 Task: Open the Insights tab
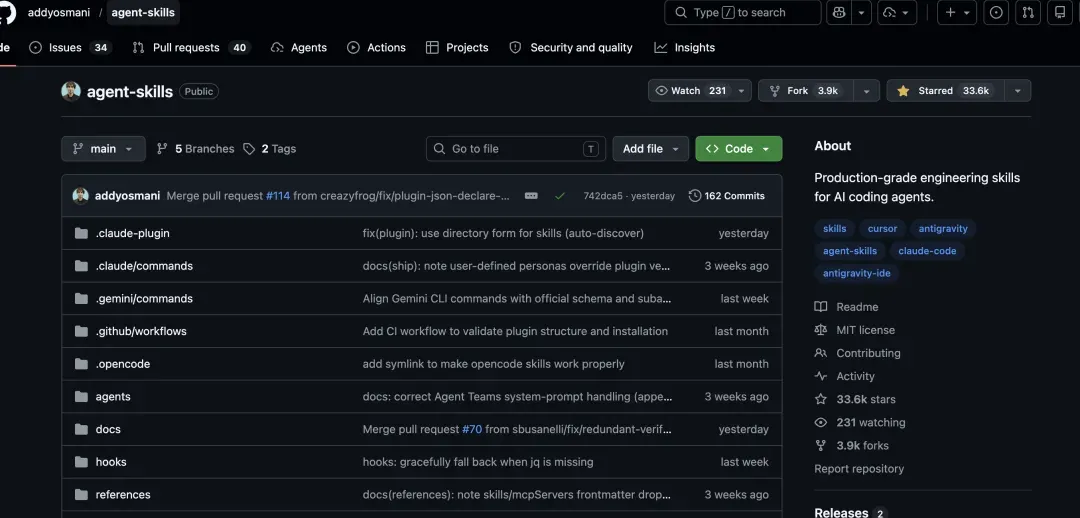point(685,48)
